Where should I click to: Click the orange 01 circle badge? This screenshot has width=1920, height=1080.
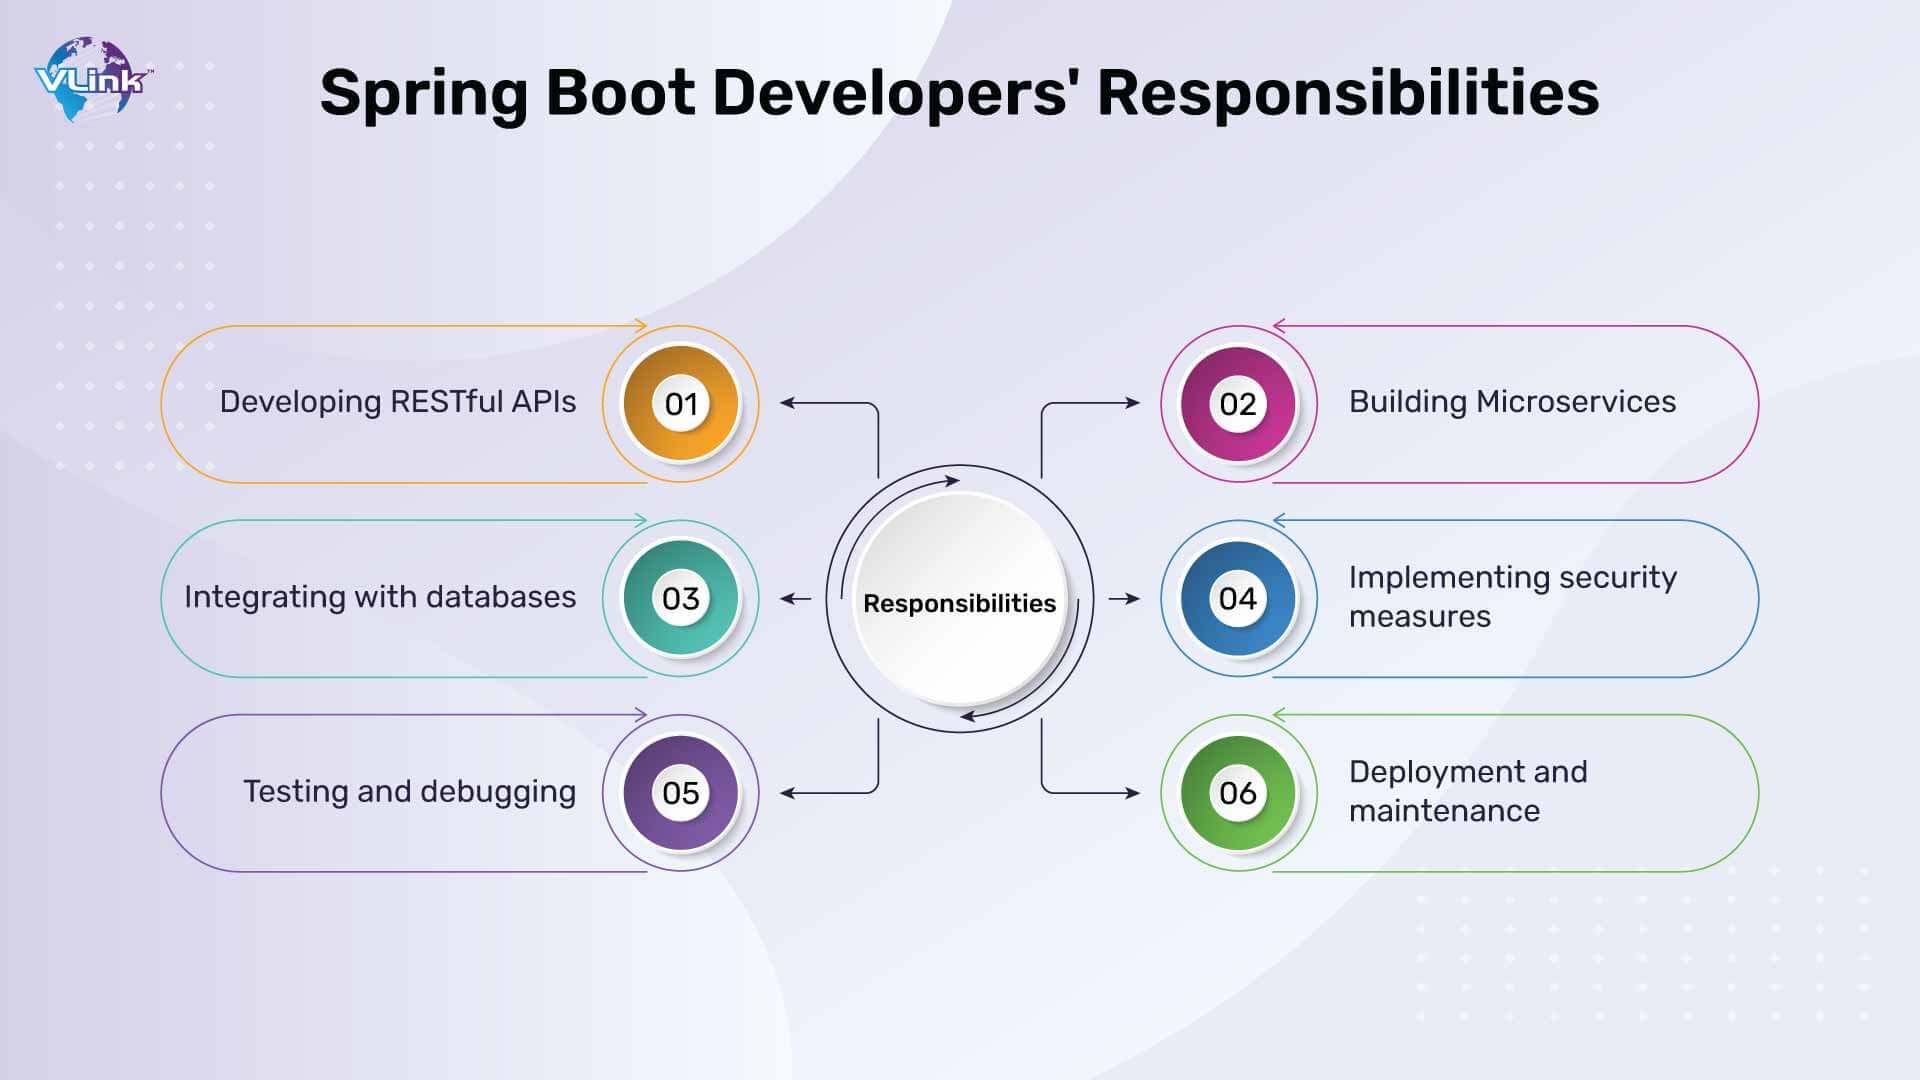[681, 404]
